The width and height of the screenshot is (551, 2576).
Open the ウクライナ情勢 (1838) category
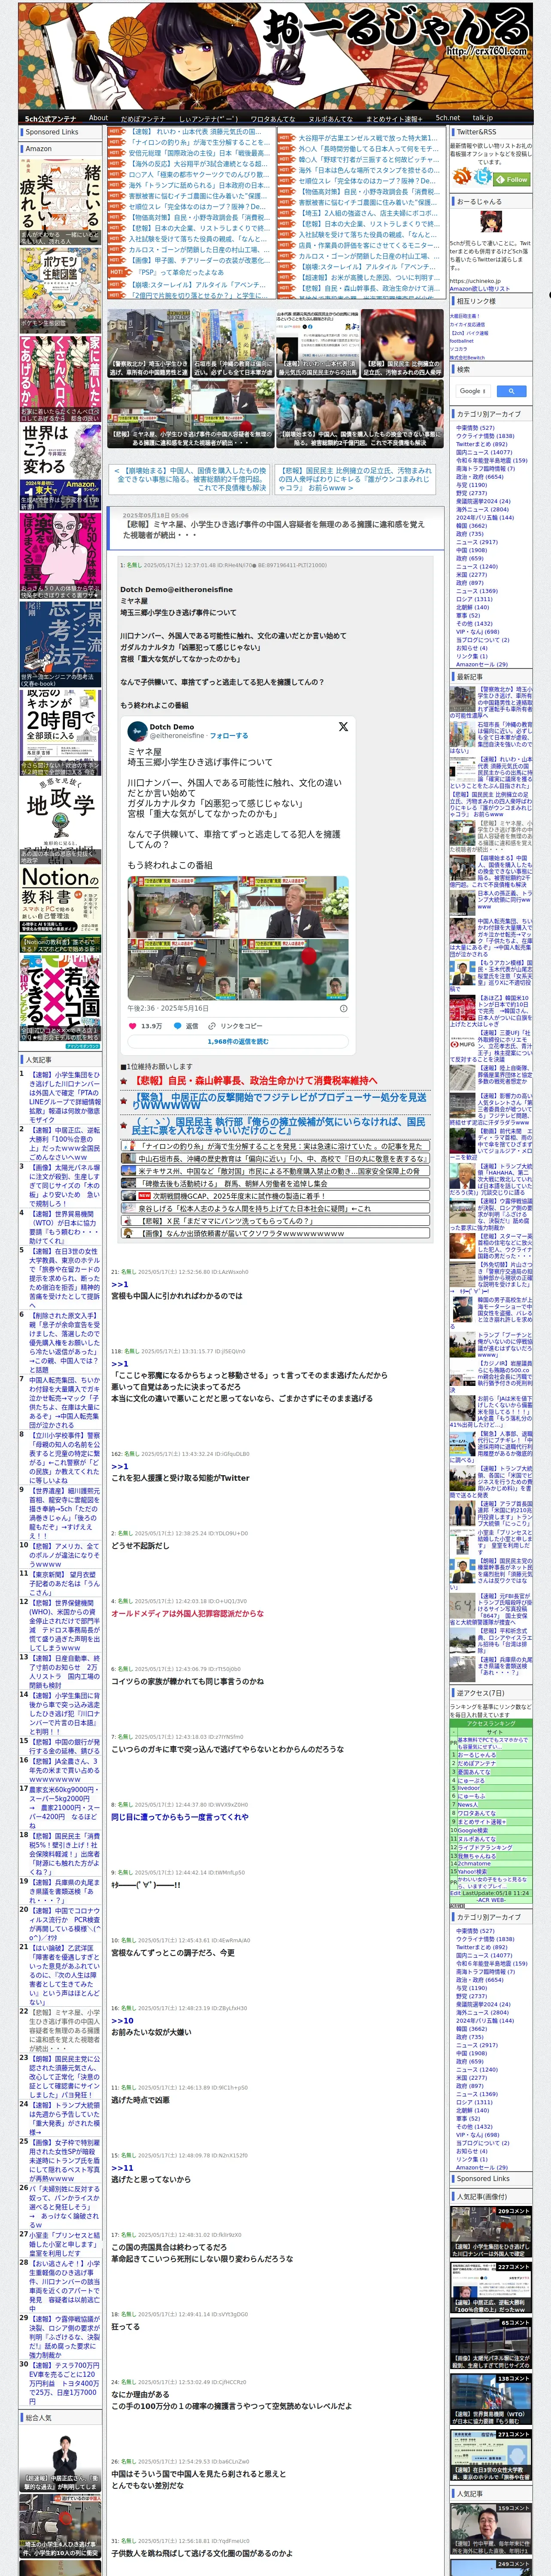coord(485,436)
